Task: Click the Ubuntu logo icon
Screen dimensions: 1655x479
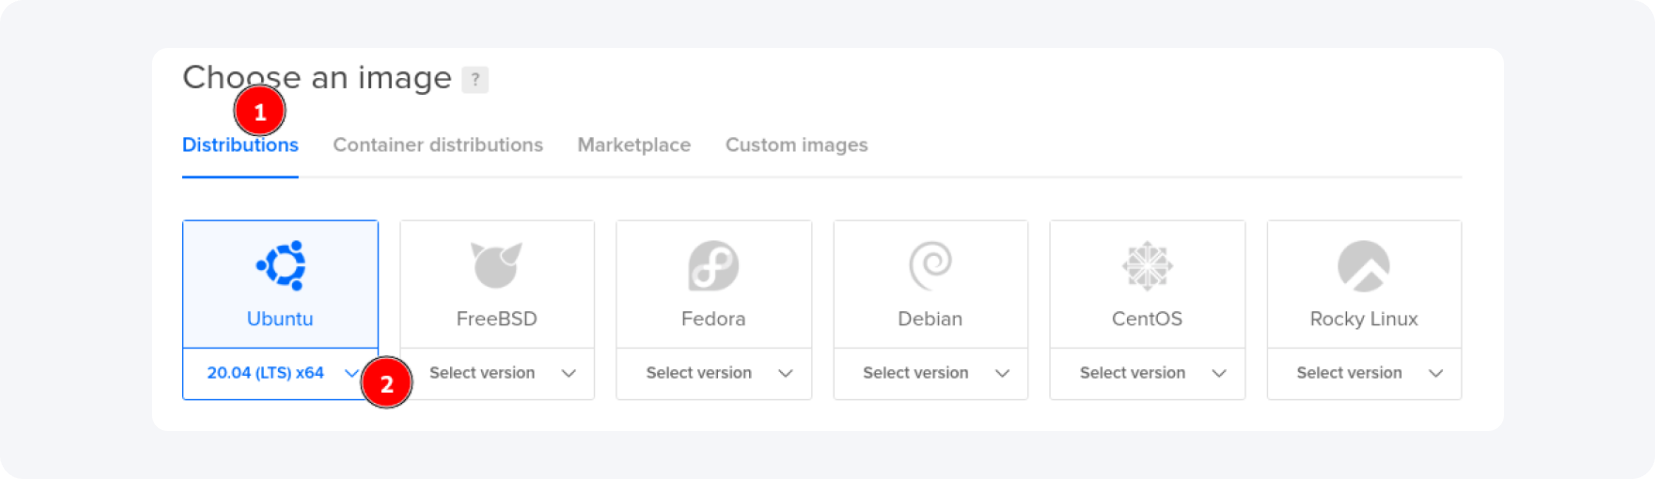Action: pyautogui.click(x=280, y=266)
